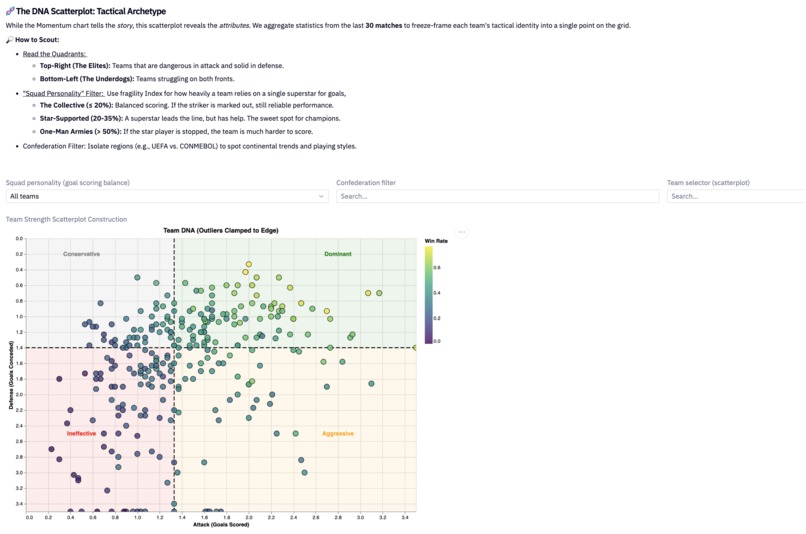
Task: Select the Aggressive quadrant label
Action: click(338, 434)
